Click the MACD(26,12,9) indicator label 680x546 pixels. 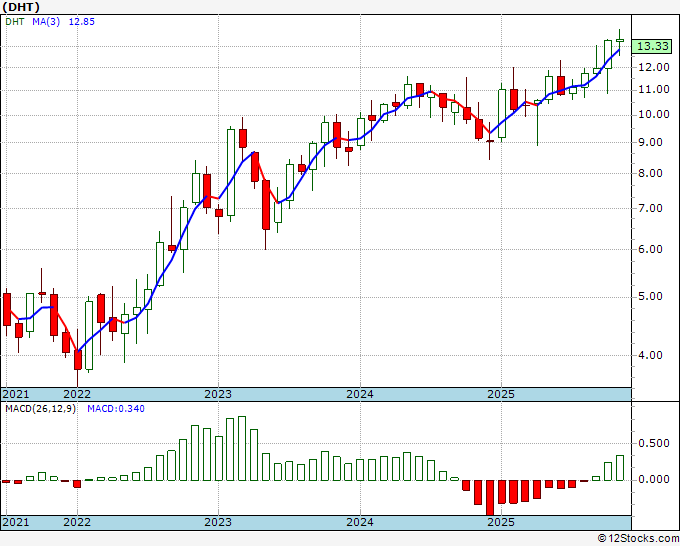coord(40,409)
